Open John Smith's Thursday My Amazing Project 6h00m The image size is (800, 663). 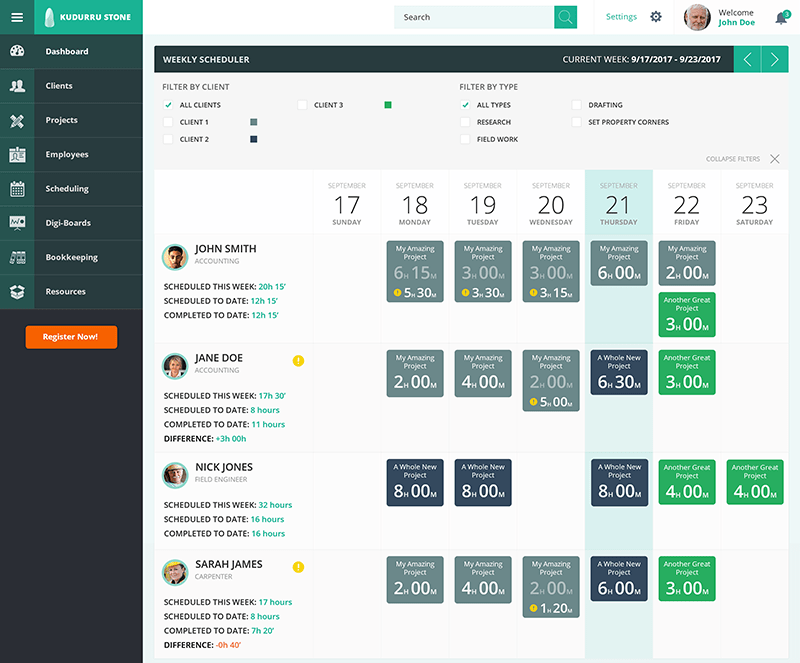(x=619, y=263)
